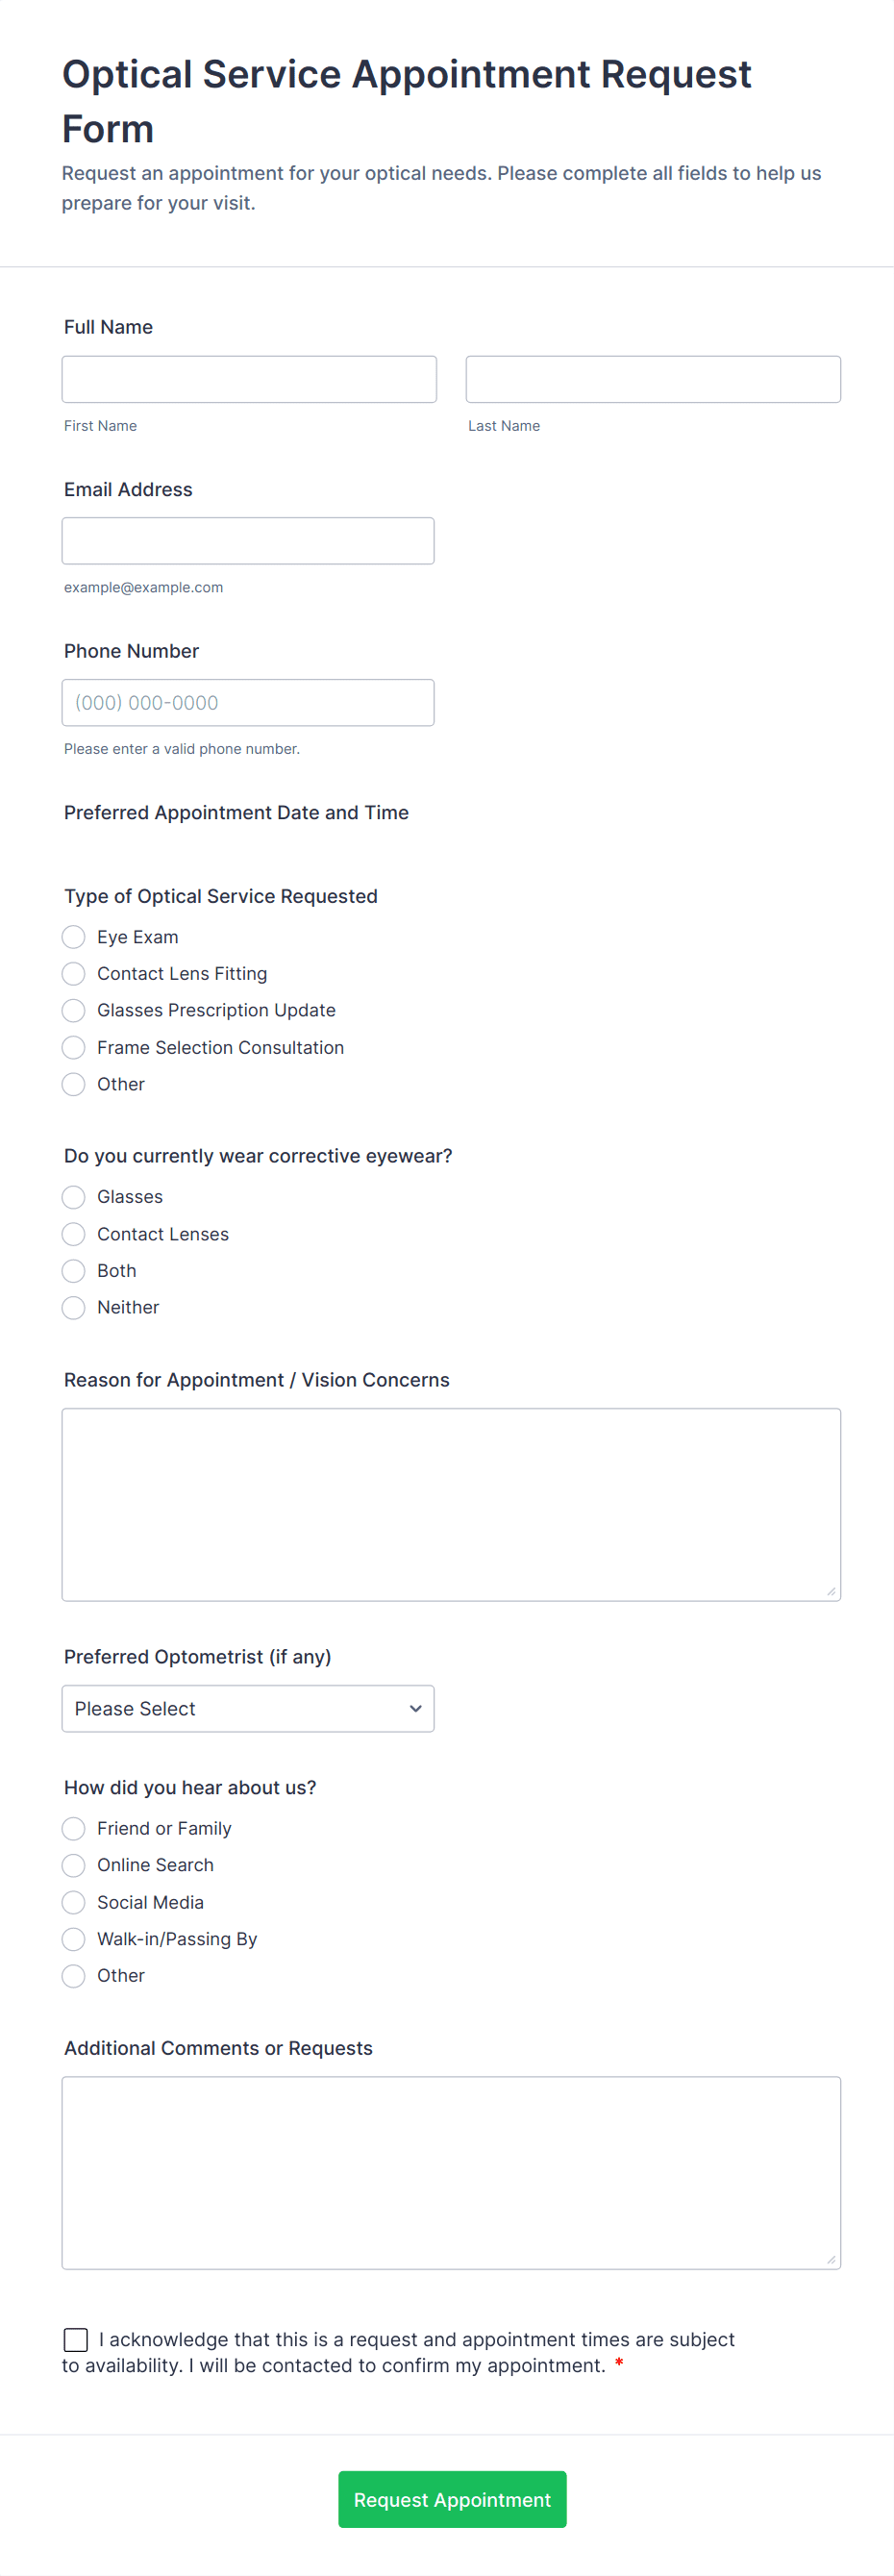Click the First Name input field
The width and height of the screenshot is (894, 2576).
pyautogui.click(x=249, y=379)
